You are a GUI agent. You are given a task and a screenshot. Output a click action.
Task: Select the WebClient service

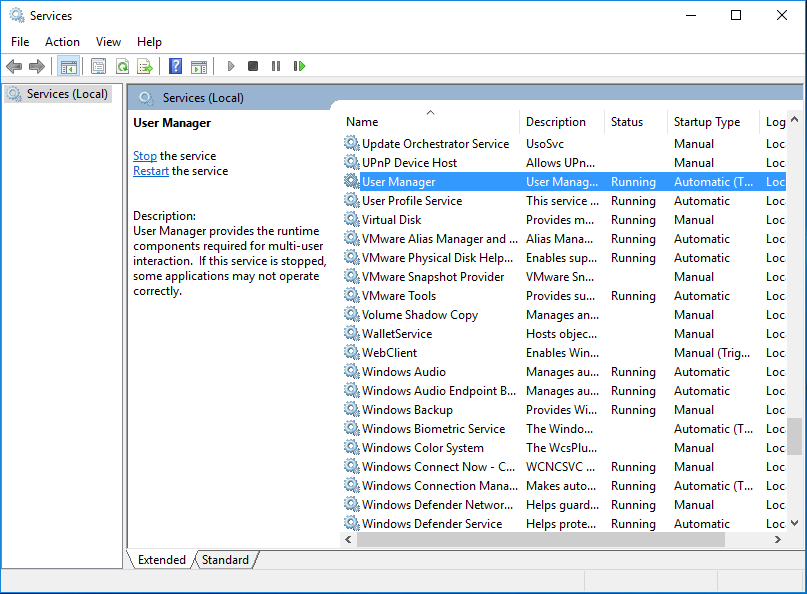point(564,353)
